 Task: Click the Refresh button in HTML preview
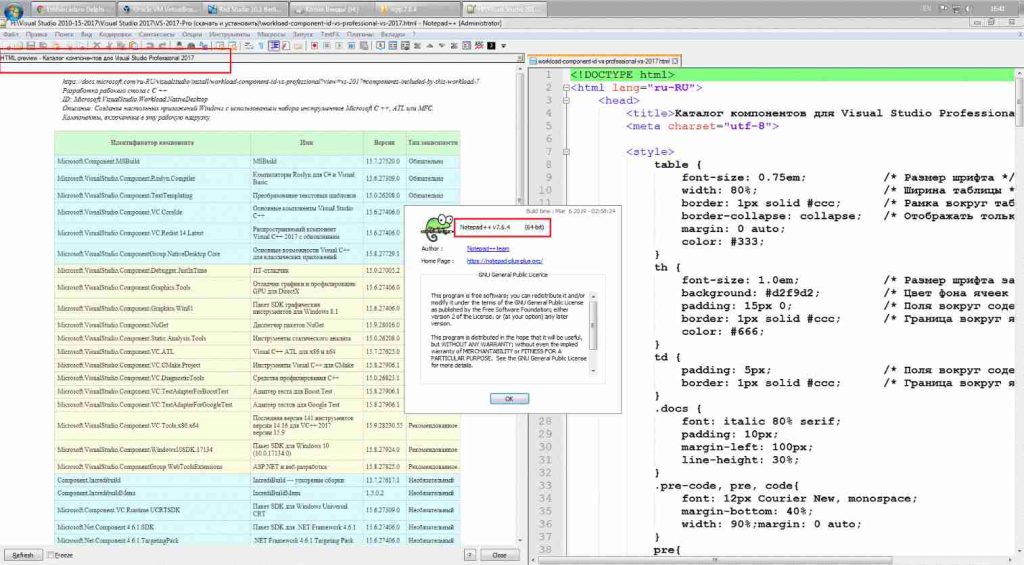22,555
